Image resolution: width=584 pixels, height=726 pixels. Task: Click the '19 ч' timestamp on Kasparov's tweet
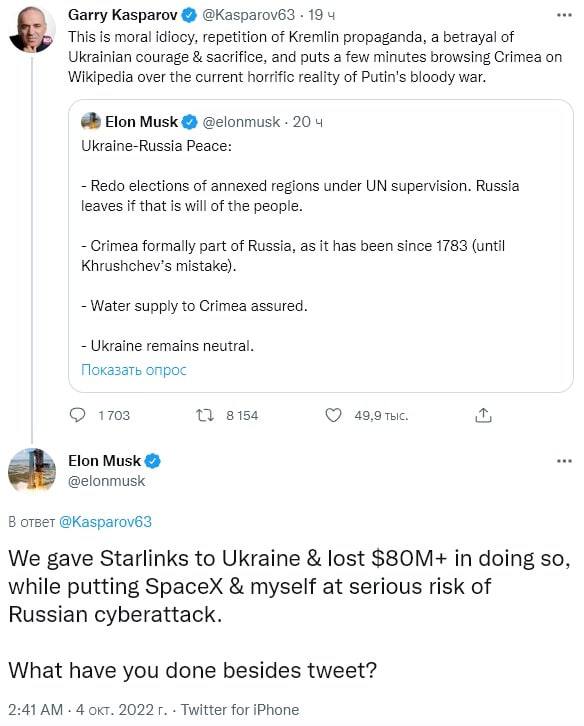[321, 15]
